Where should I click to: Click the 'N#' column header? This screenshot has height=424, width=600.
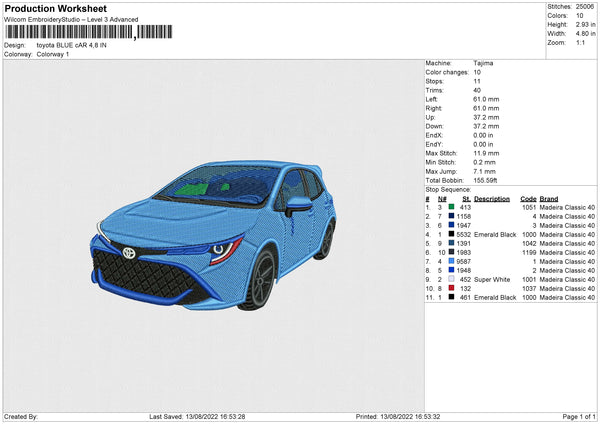coord(442,199)
